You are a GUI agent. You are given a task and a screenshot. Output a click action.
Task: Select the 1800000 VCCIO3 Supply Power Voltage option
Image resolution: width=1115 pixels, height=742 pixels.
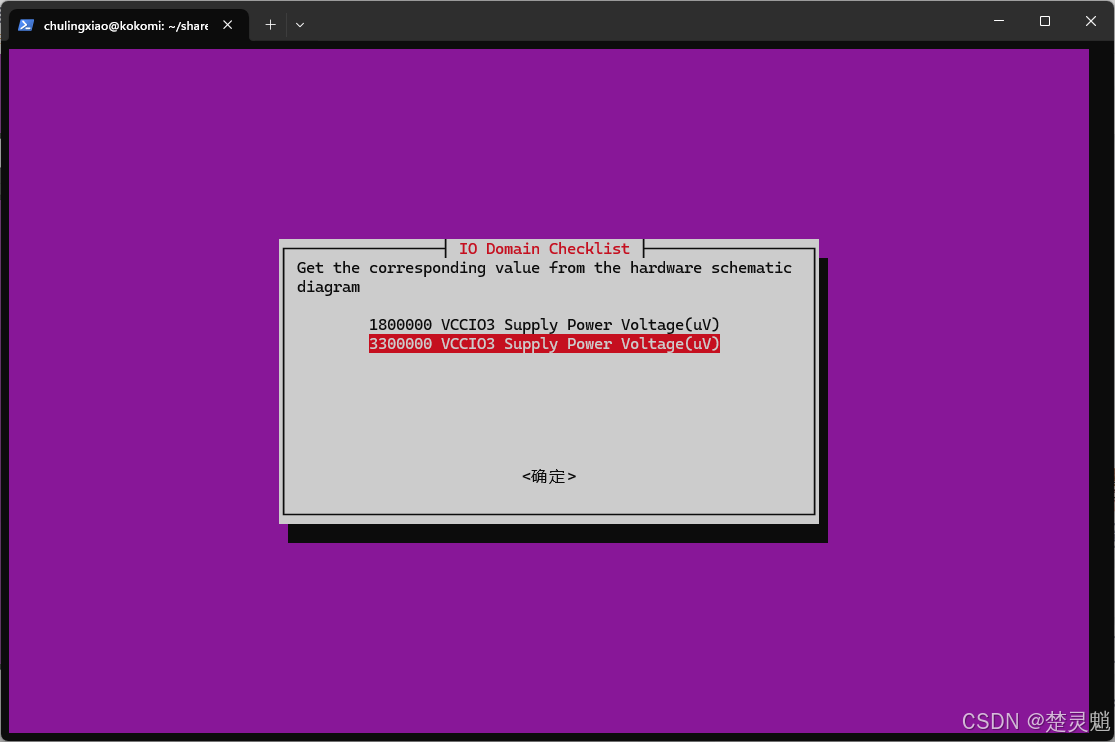pos(544,324)
